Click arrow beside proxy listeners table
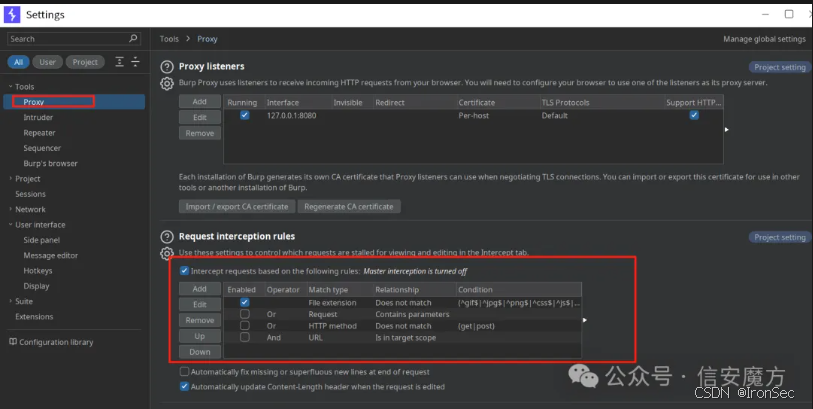 point(726,129)
